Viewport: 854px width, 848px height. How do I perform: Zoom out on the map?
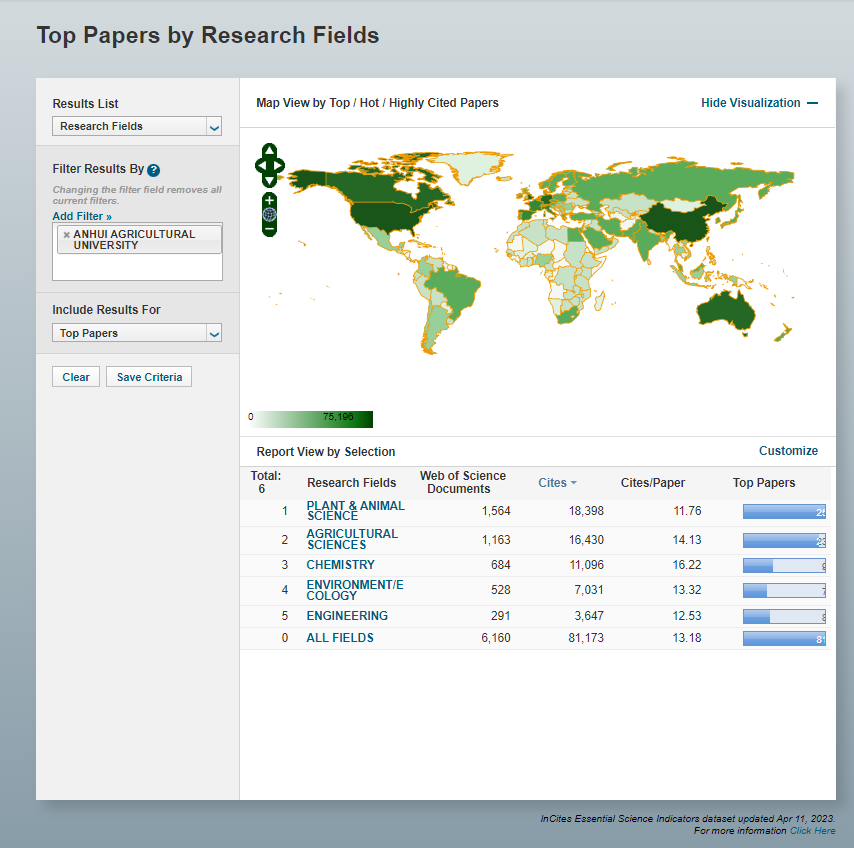(x=270, y=229)
